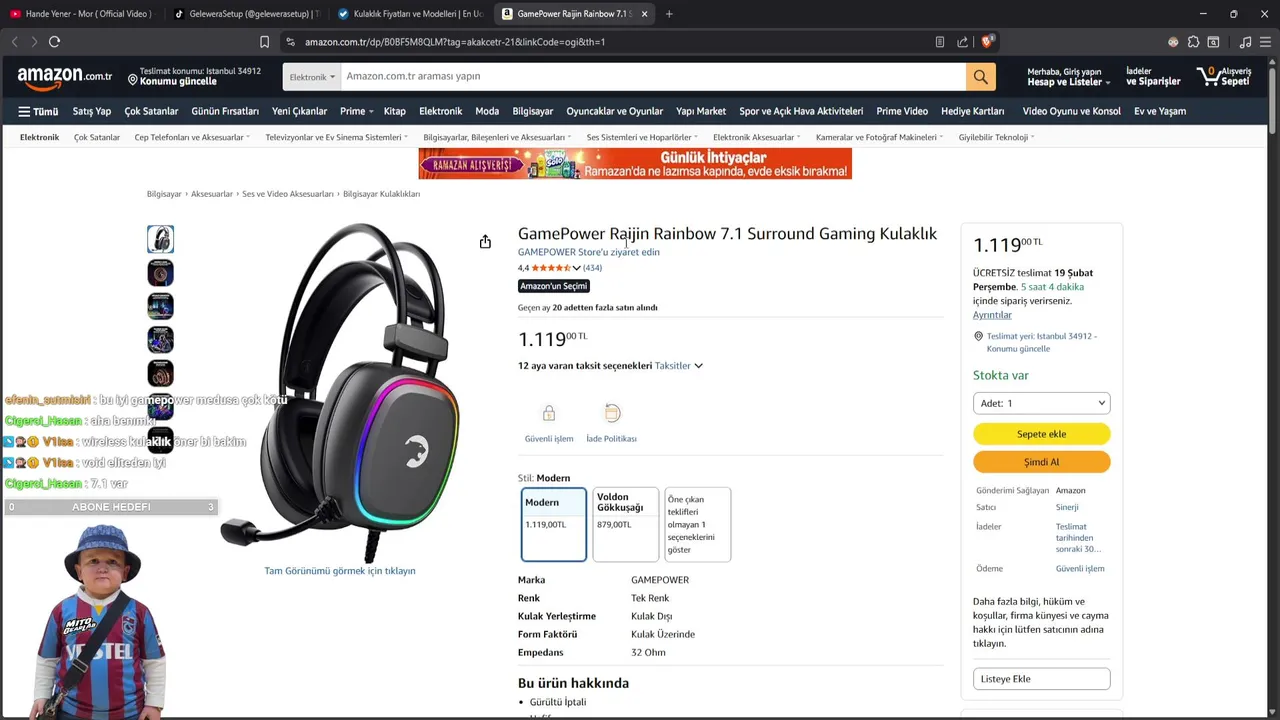Viewport: 1280px width, 720px height.
Task: Select the Modern style option
Action: pyautogui.click(x=554, y=524)
